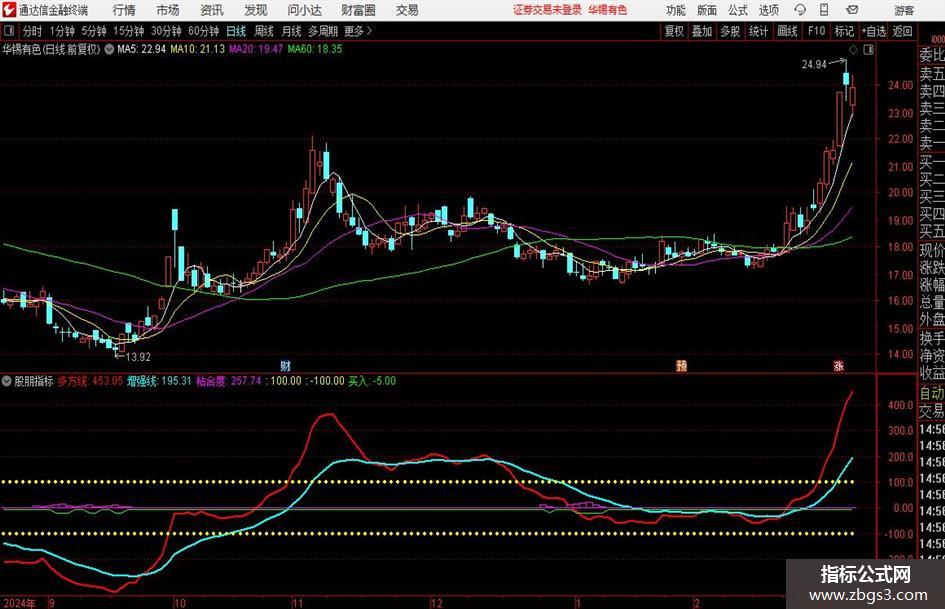Viewport: 945px width, 609px height.
Task: Click the 13.92 low price label
Action: [138, 357]
